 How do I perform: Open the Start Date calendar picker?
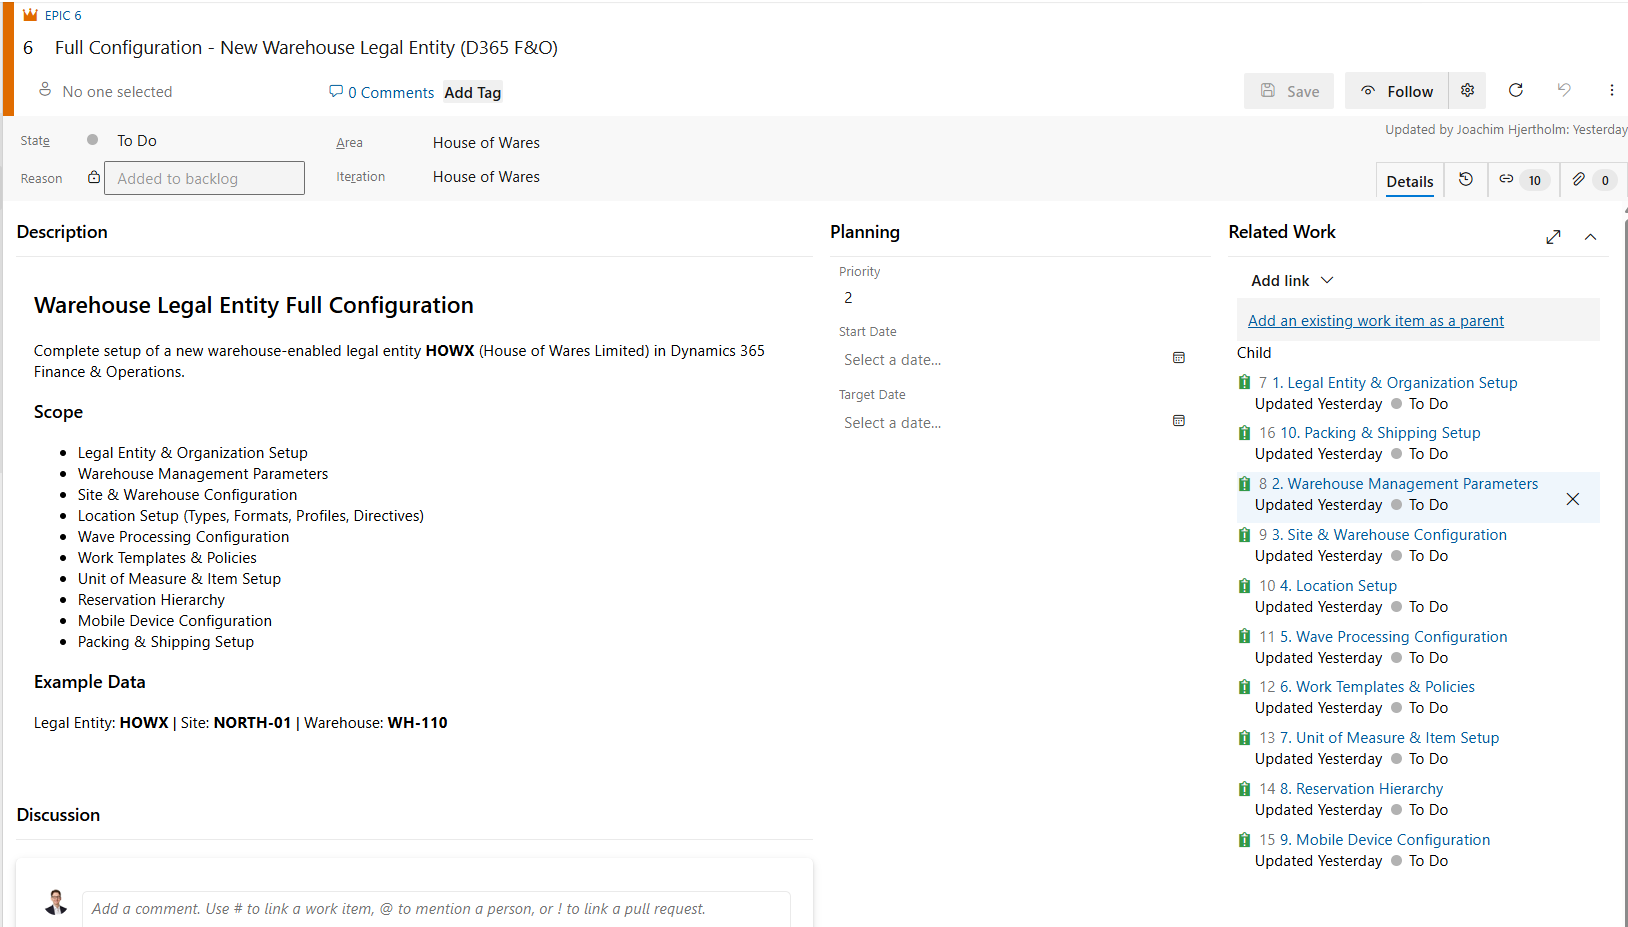pos(1178,359)
